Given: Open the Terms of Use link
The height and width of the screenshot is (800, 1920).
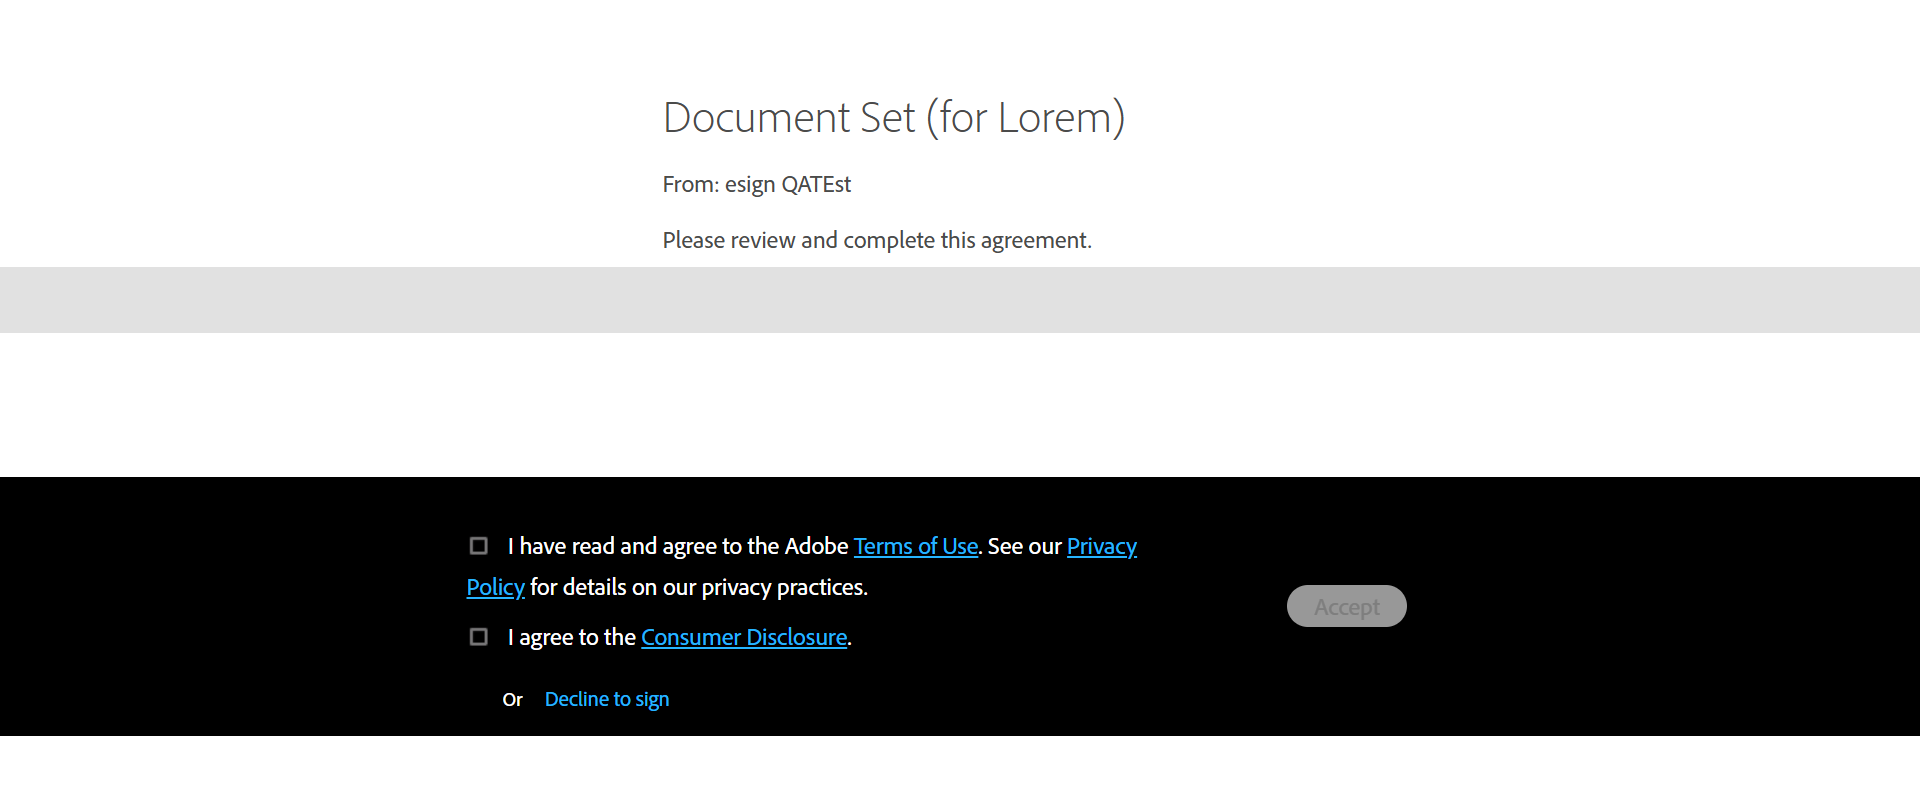Looking at the screenshot, I should tap(915, 547).
